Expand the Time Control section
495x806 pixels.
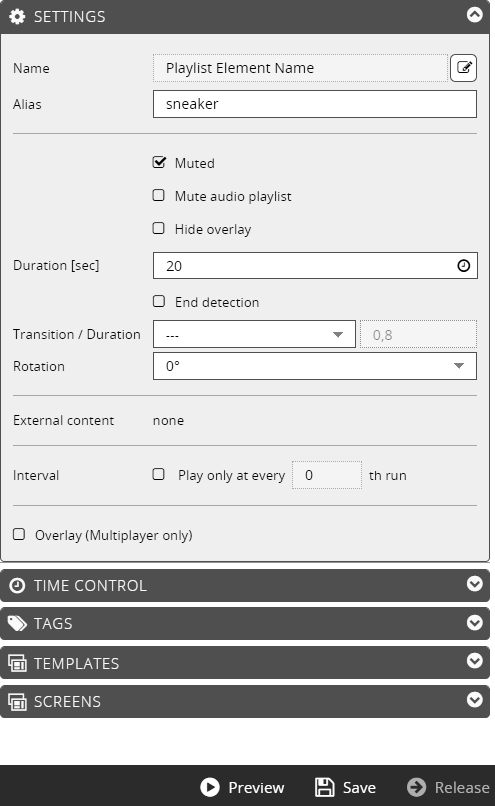pyautogui.click(x=474, y=584)
